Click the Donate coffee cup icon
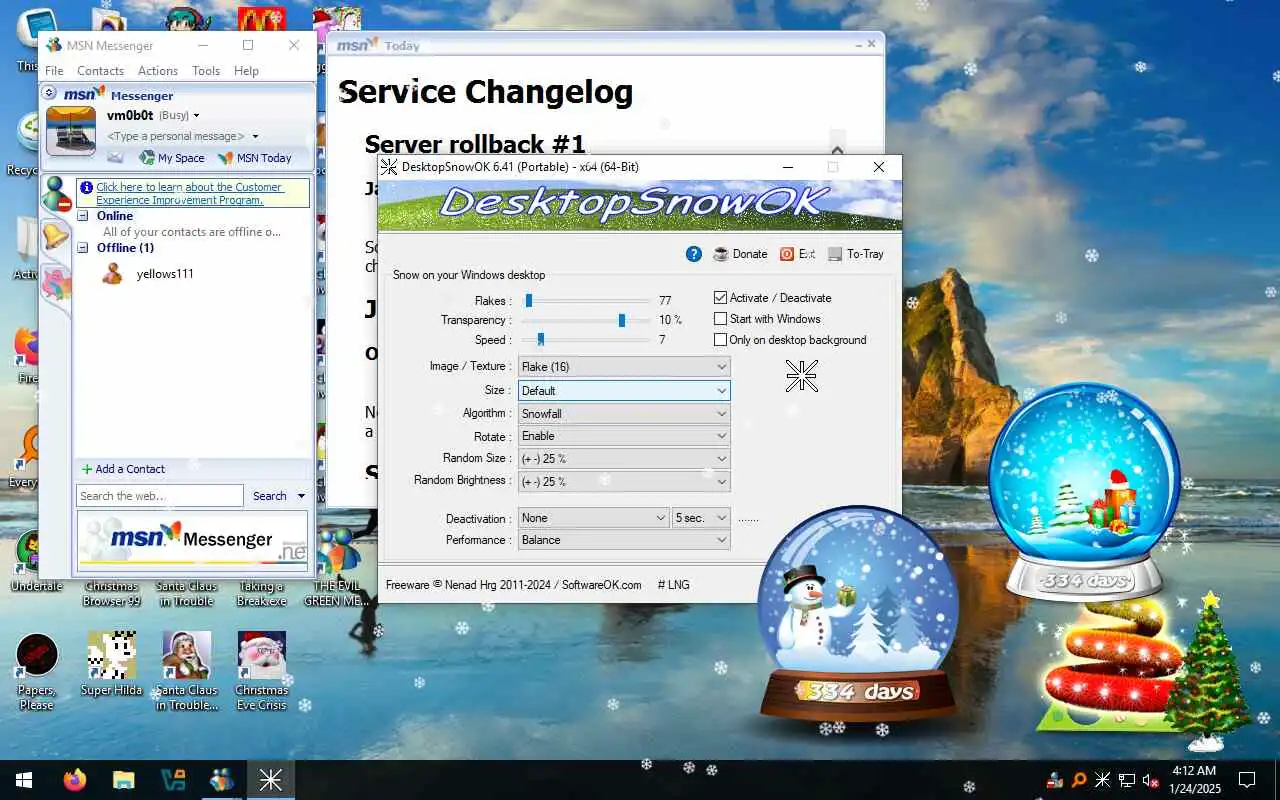Screen dimensions: 1280x800 click(x=721, y=254)
